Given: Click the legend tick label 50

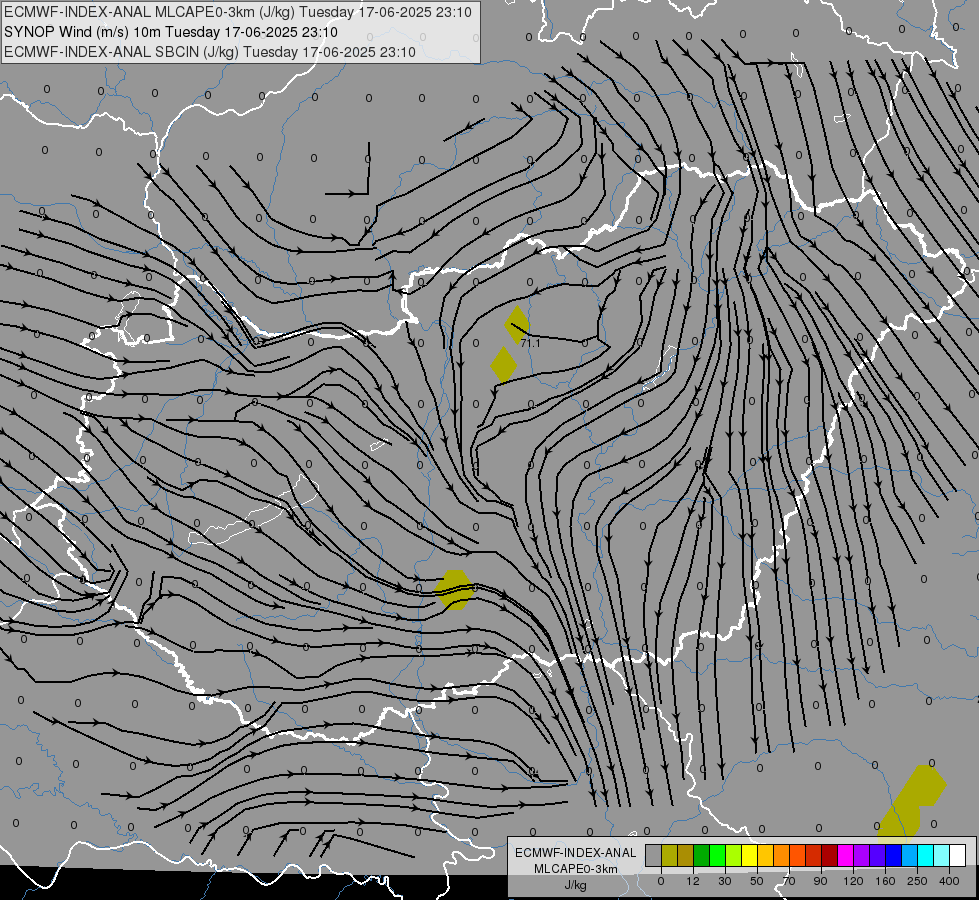Looking at the screenshot, I should (x=757, y=881).
